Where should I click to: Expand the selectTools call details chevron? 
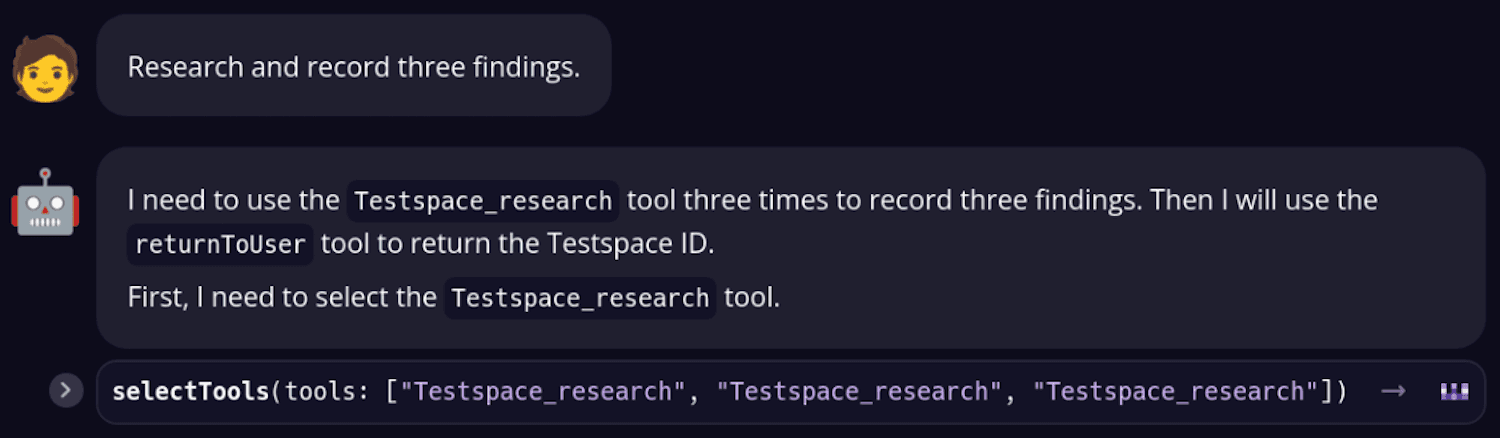coord(66,390)
